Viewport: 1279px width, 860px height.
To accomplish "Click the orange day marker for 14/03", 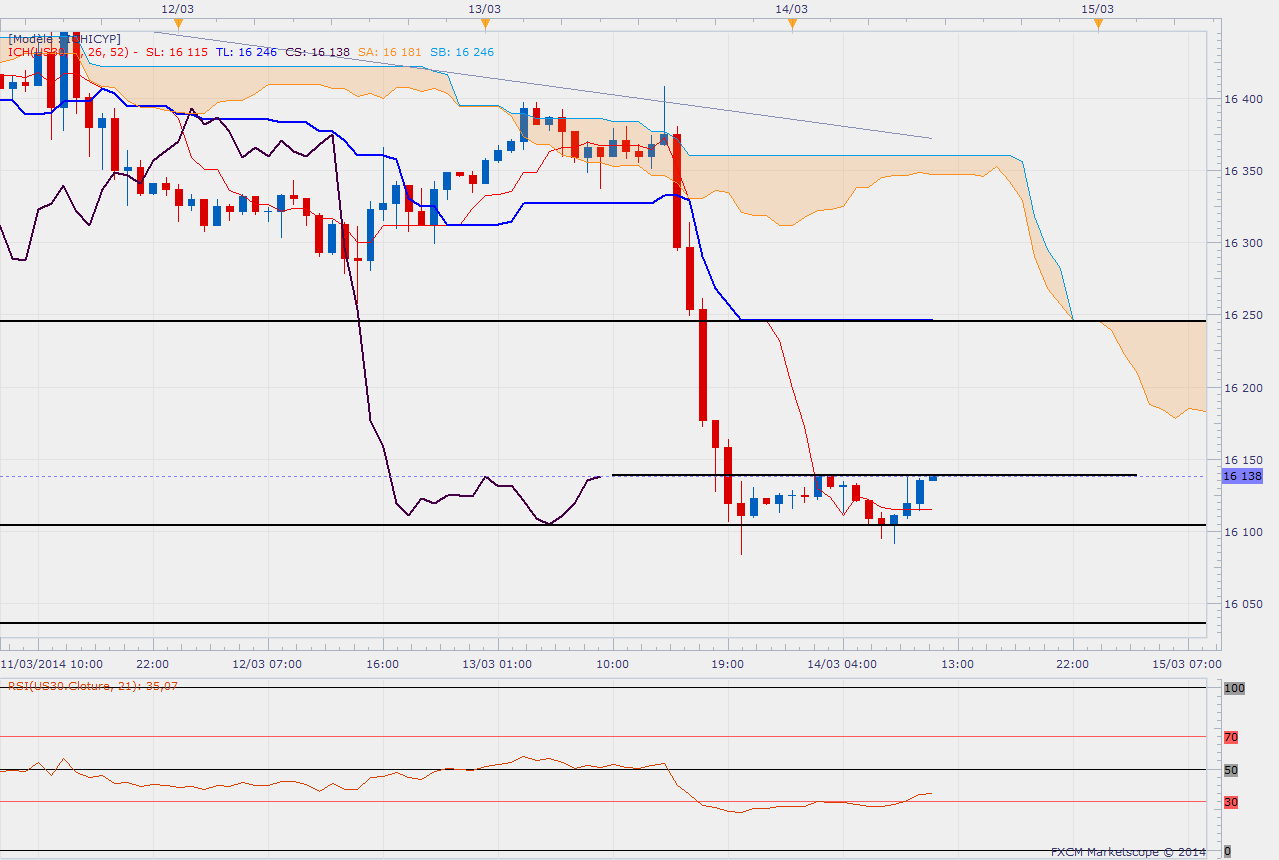I will [x=792, y=24].
